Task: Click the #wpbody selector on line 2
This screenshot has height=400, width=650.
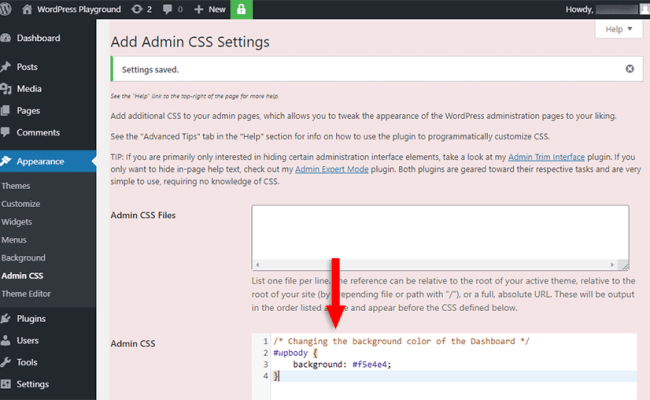Action: 290,353
